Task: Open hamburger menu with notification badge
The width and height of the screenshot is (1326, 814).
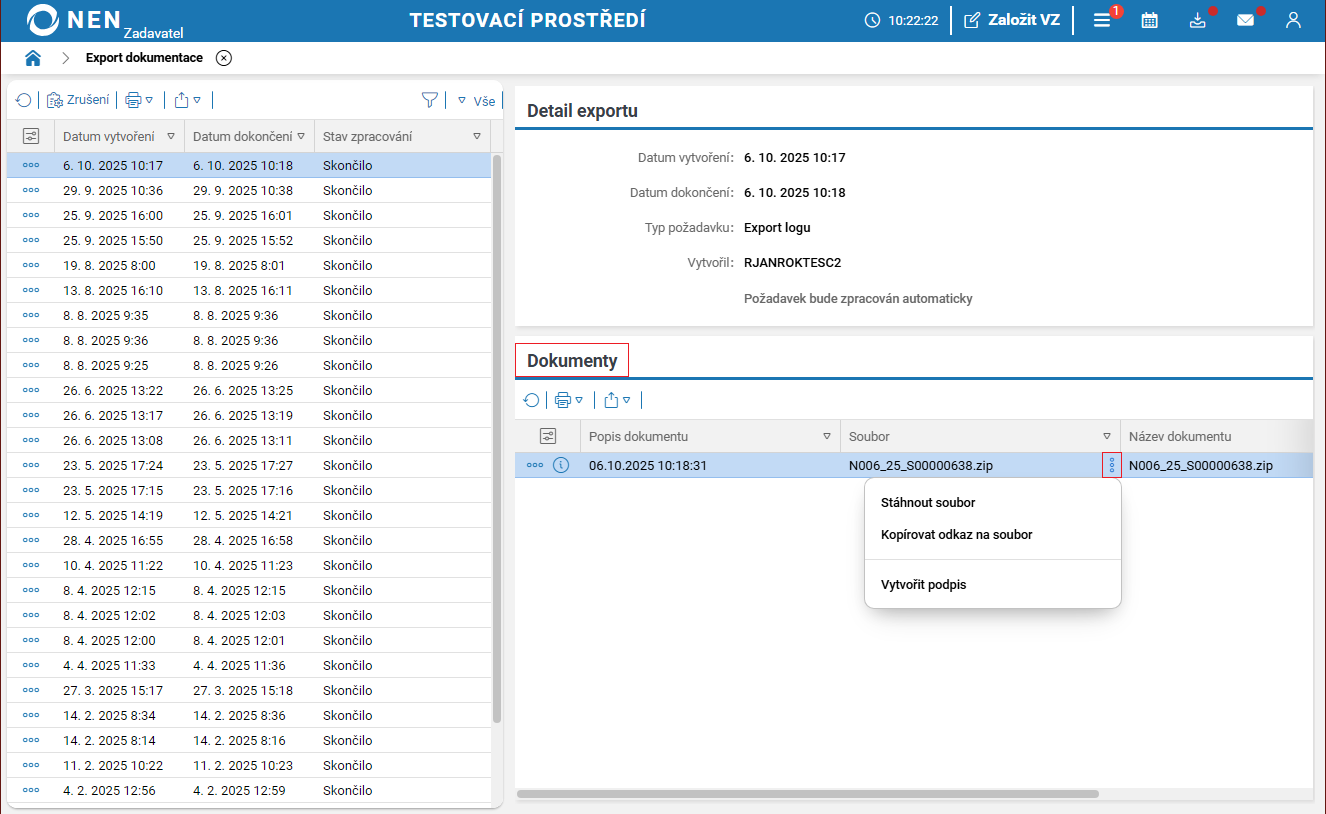Action: click(1102, 20)
